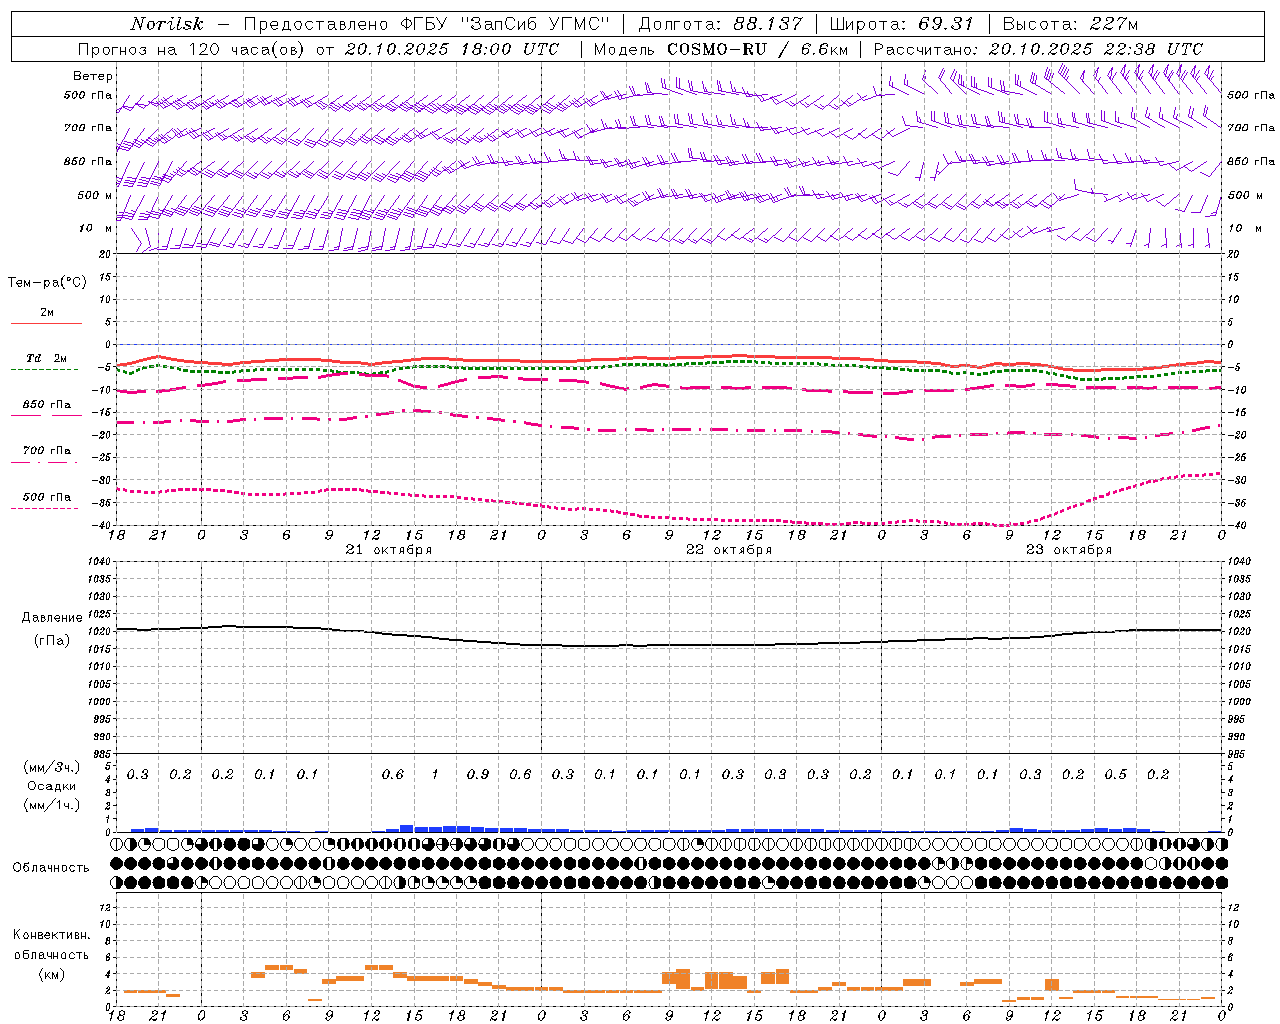Viewport: 1280px width, 1024px height.
Task: Click the station name Norilsk in the header
Action: click(166, 24)
